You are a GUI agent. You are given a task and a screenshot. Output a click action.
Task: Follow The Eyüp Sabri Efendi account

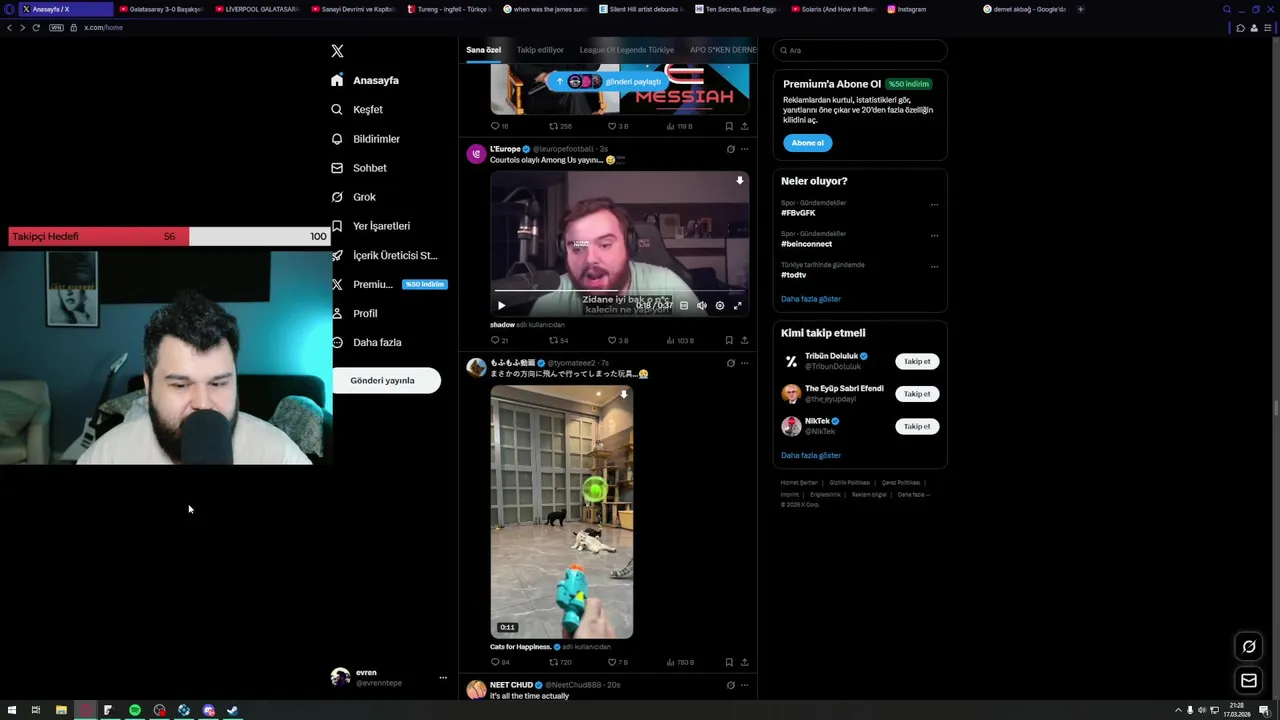click(x=917, y=394)
